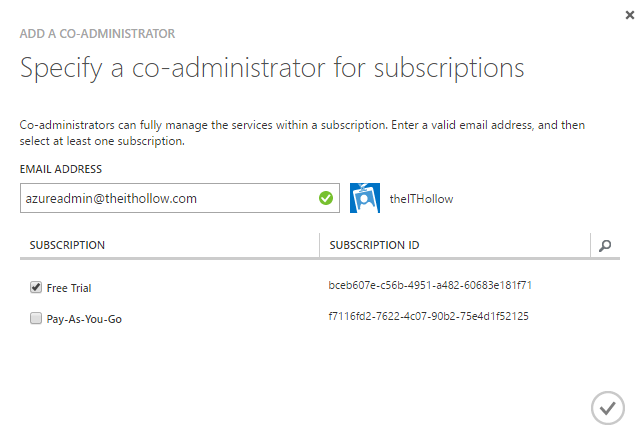
Task: Enable the Pay-As-You-Go checkbox
Action: [36, 319]
